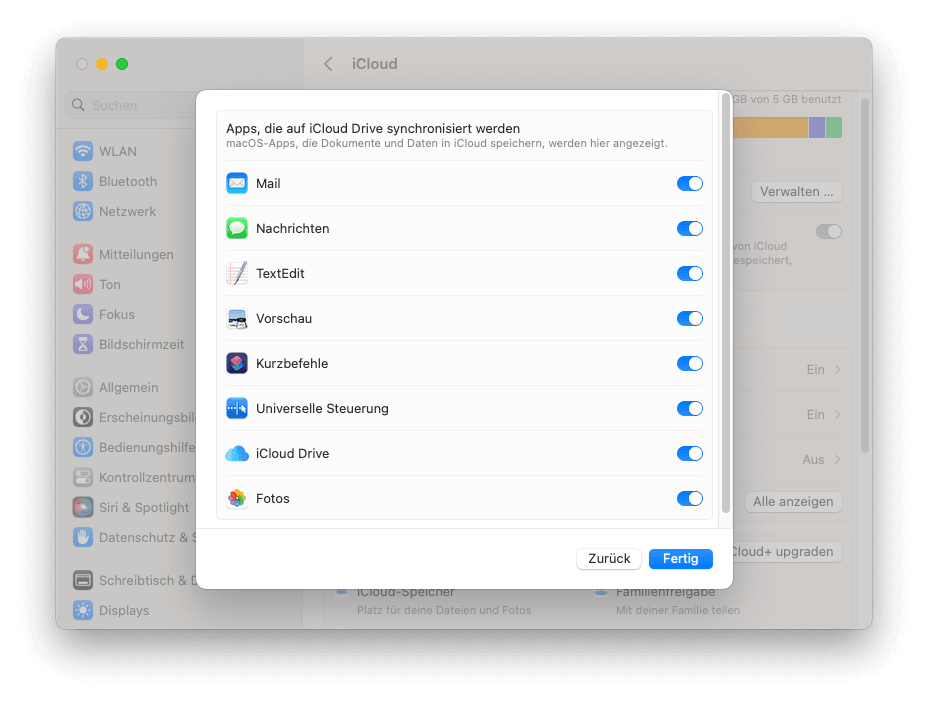Screen dimensions: 928x703
Task: Select Fokus in the sidebar
Action: [x=117, y=314]
